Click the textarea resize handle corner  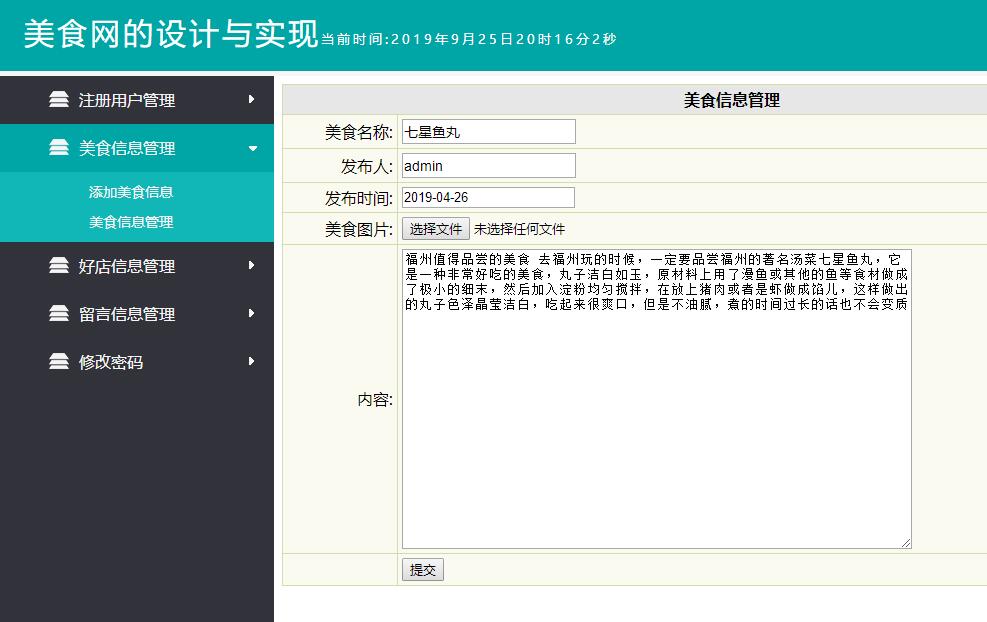coord(906,543)
